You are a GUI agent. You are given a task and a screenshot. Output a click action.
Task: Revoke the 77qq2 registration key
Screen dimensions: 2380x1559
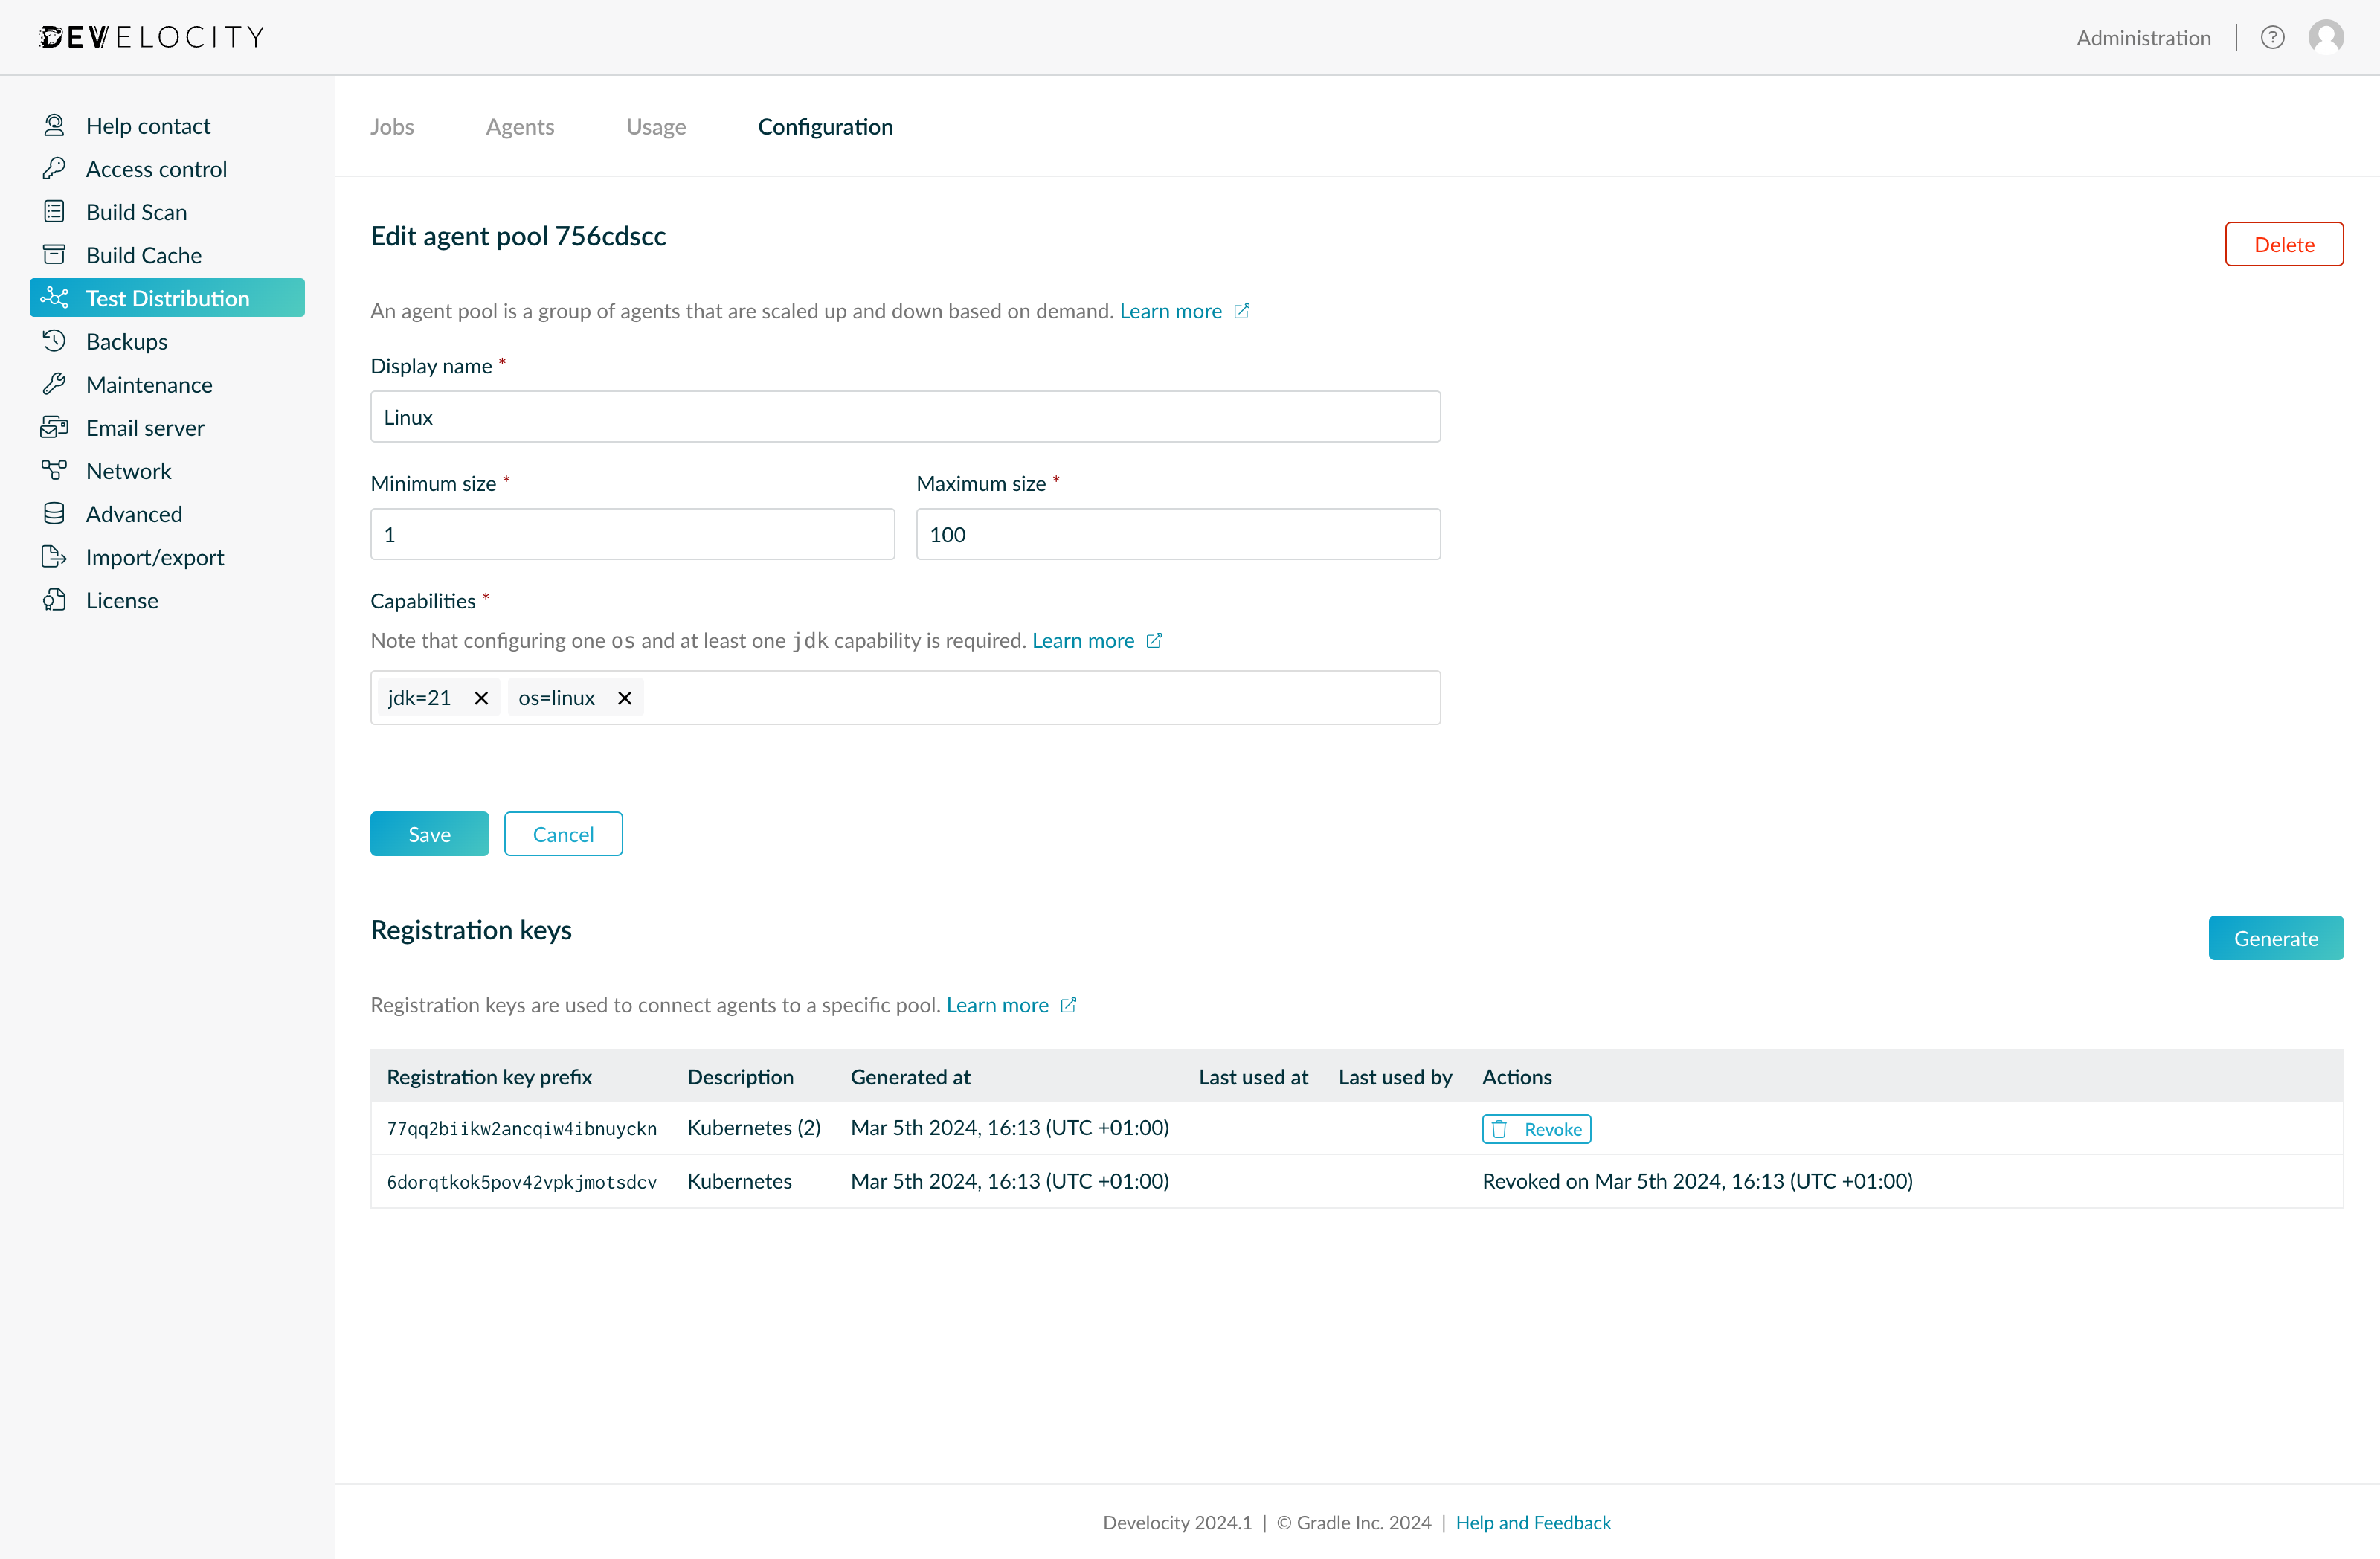1537,1128
